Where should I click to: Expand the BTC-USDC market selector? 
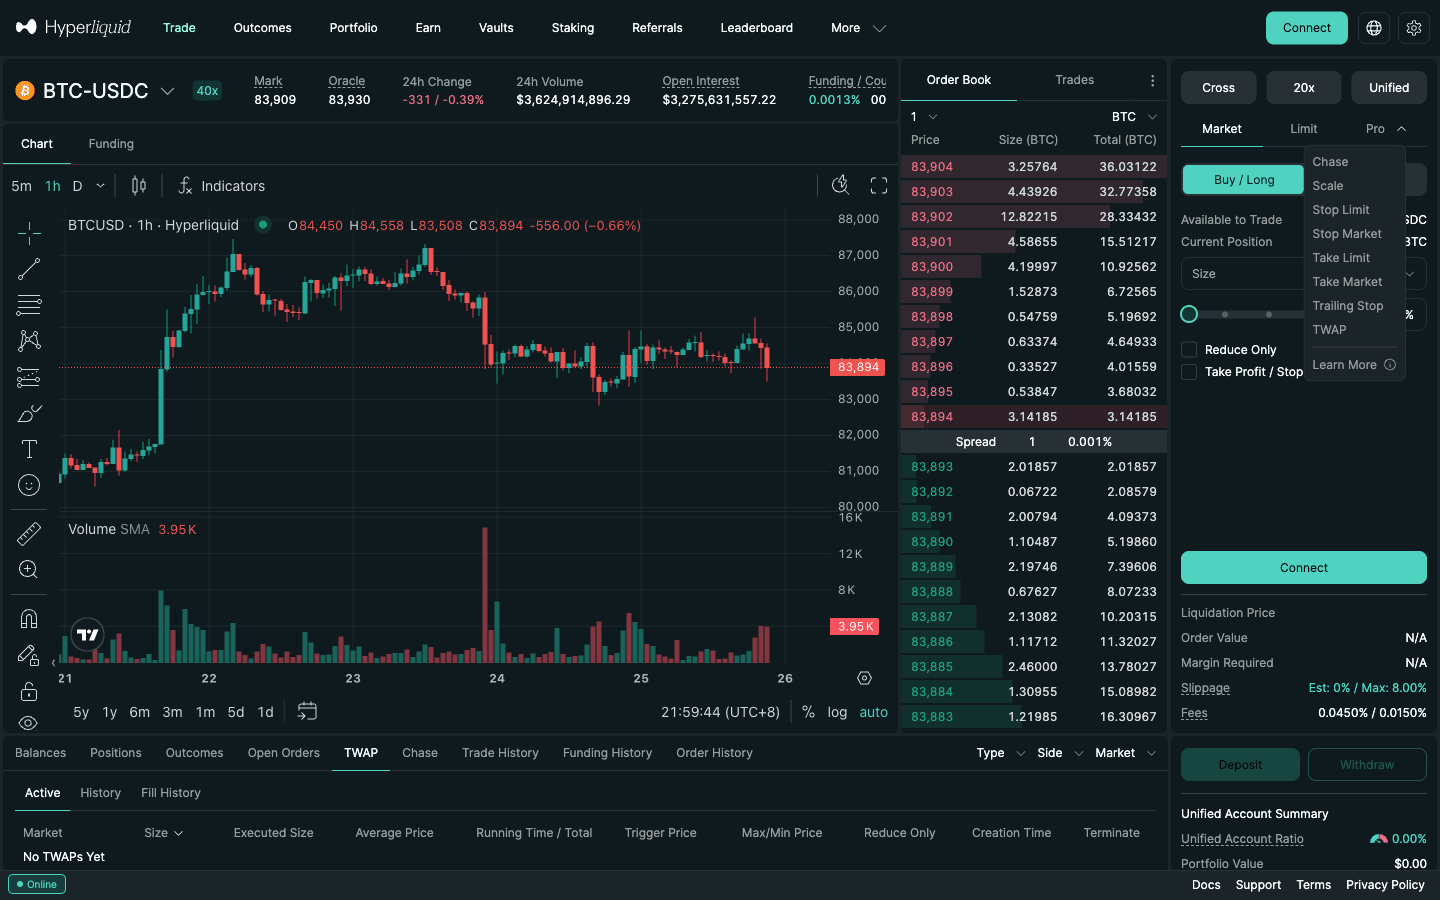pyautogui.click(x=95, y=91)
